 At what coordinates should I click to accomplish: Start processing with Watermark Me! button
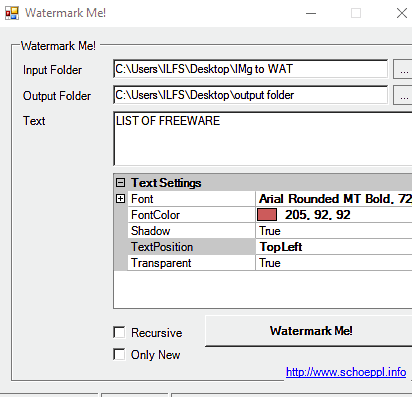pos(309,331)
